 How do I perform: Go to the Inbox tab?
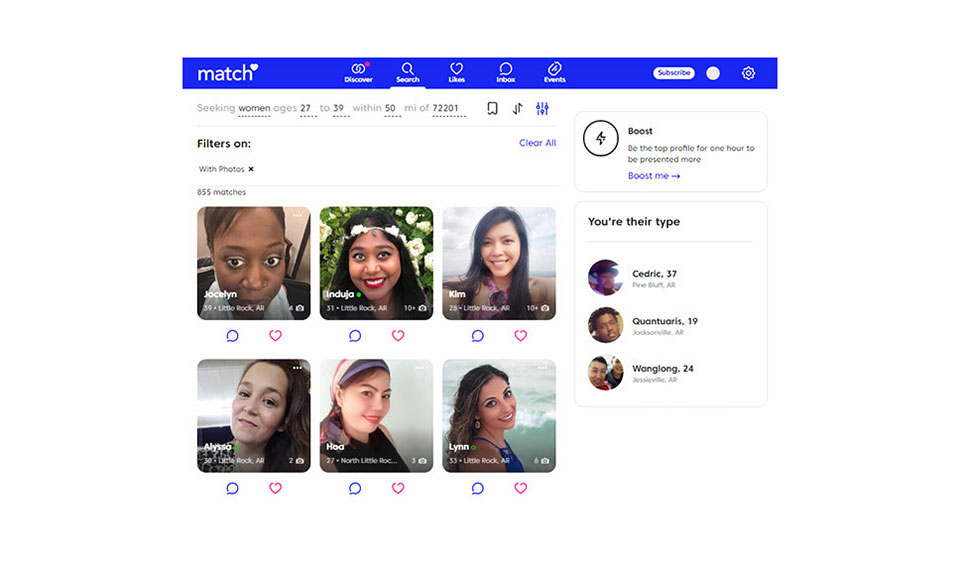click(x=506, y=73)
